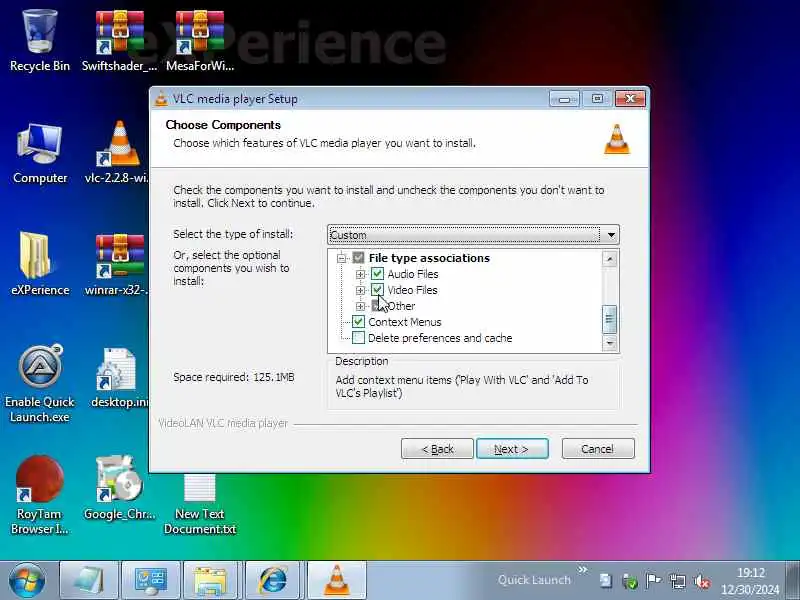Select the Swiftshader archive shortcut icon
This screenshot has height=600, width=800.
click(x=119, y=42)
